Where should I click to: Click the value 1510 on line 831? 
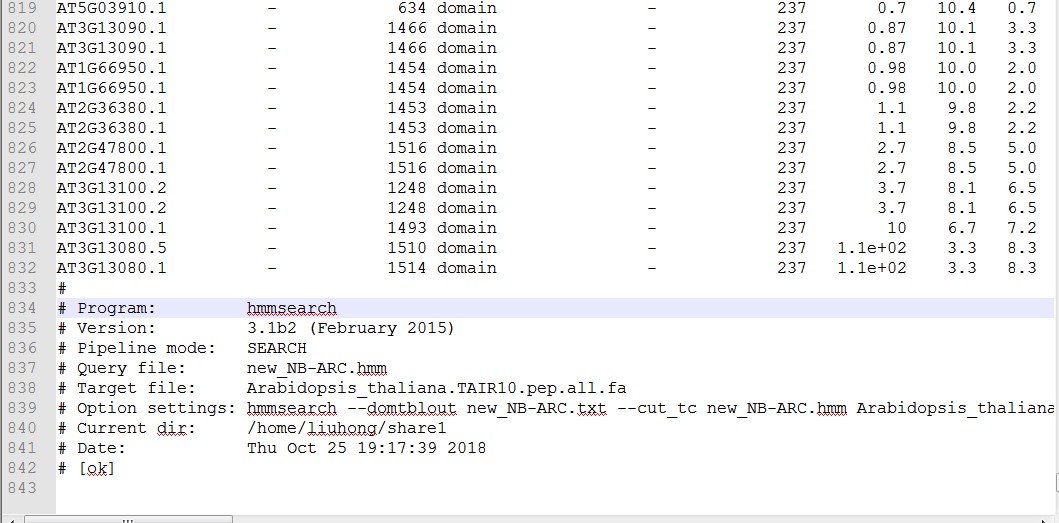click(407, 248)
